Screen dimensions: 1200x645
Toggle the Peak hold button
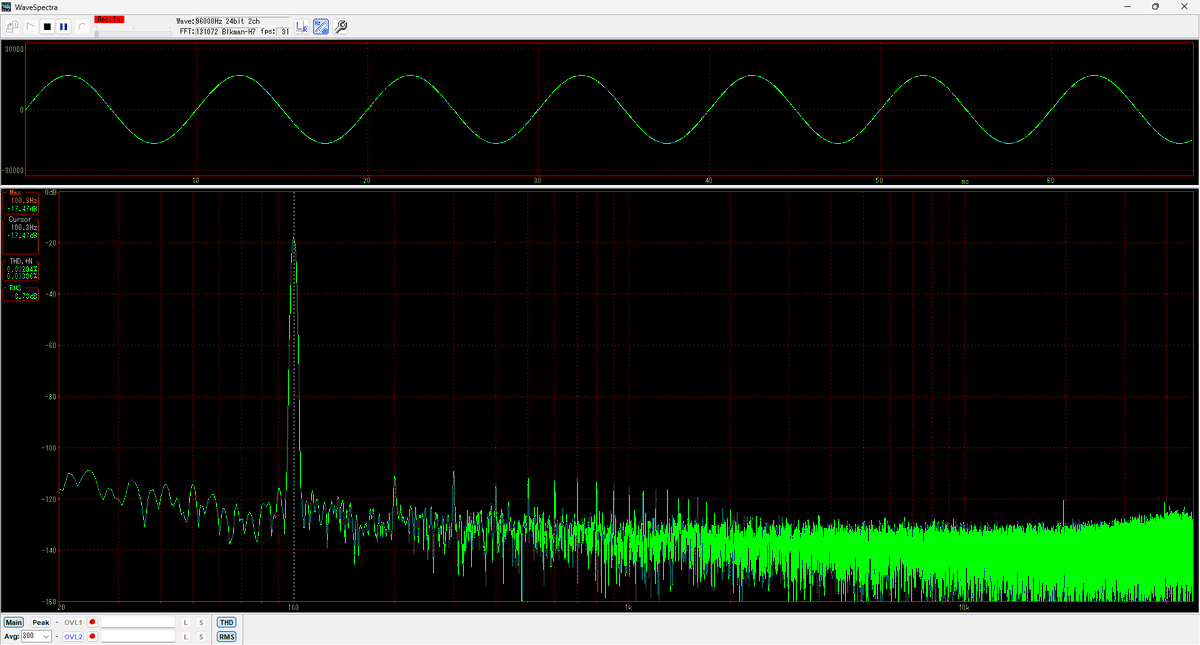[41, 622]
